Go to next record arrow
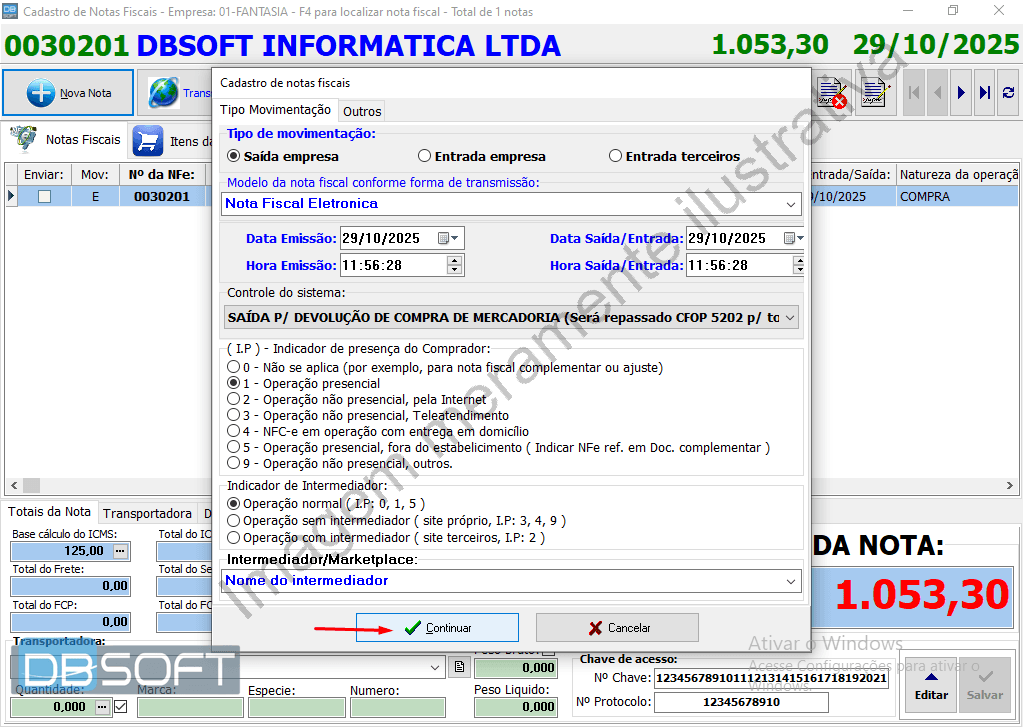 point(961,93)
